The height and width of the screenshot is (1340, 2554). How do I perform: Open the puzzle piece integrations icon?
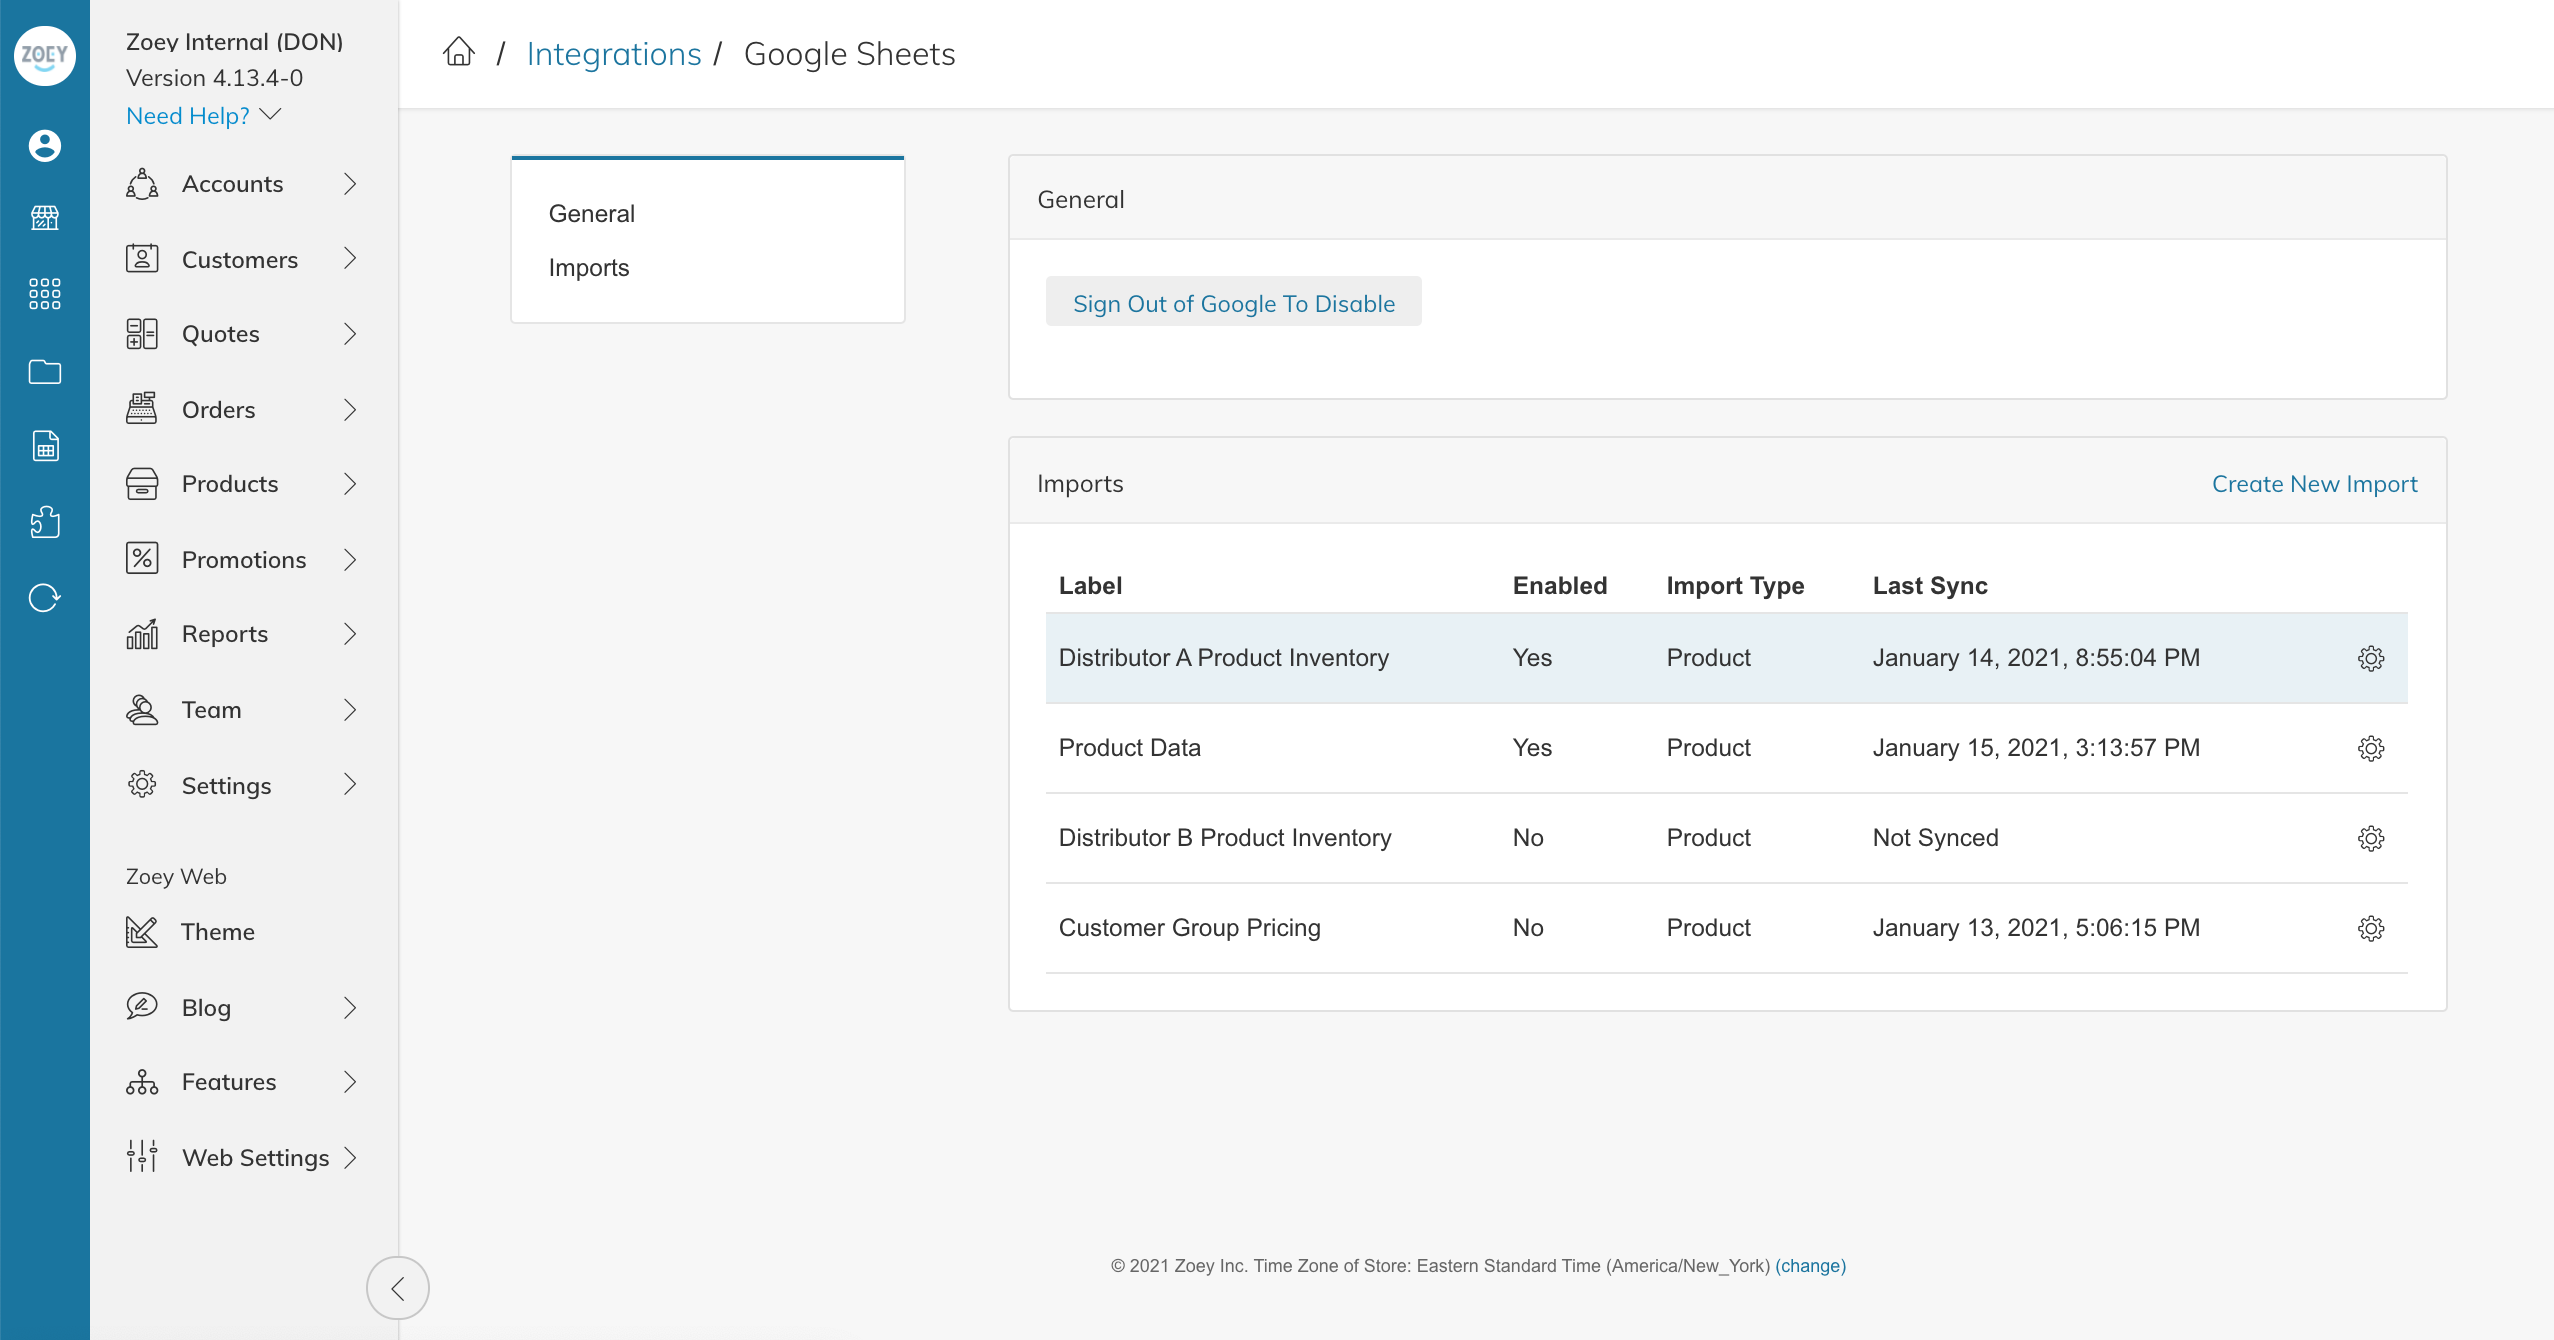[45, 522]
